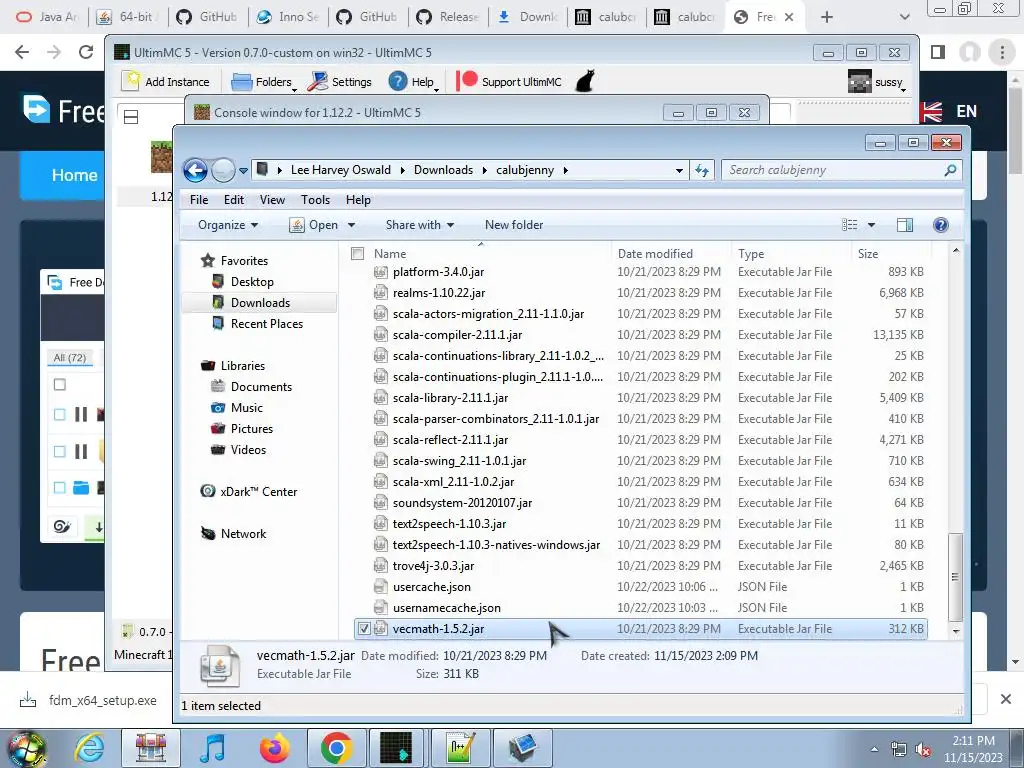The width and height of the screenshot is (1024, 768).
Task: Click the Back arrow in Explorer window
Action: click(x=195, y=170)
